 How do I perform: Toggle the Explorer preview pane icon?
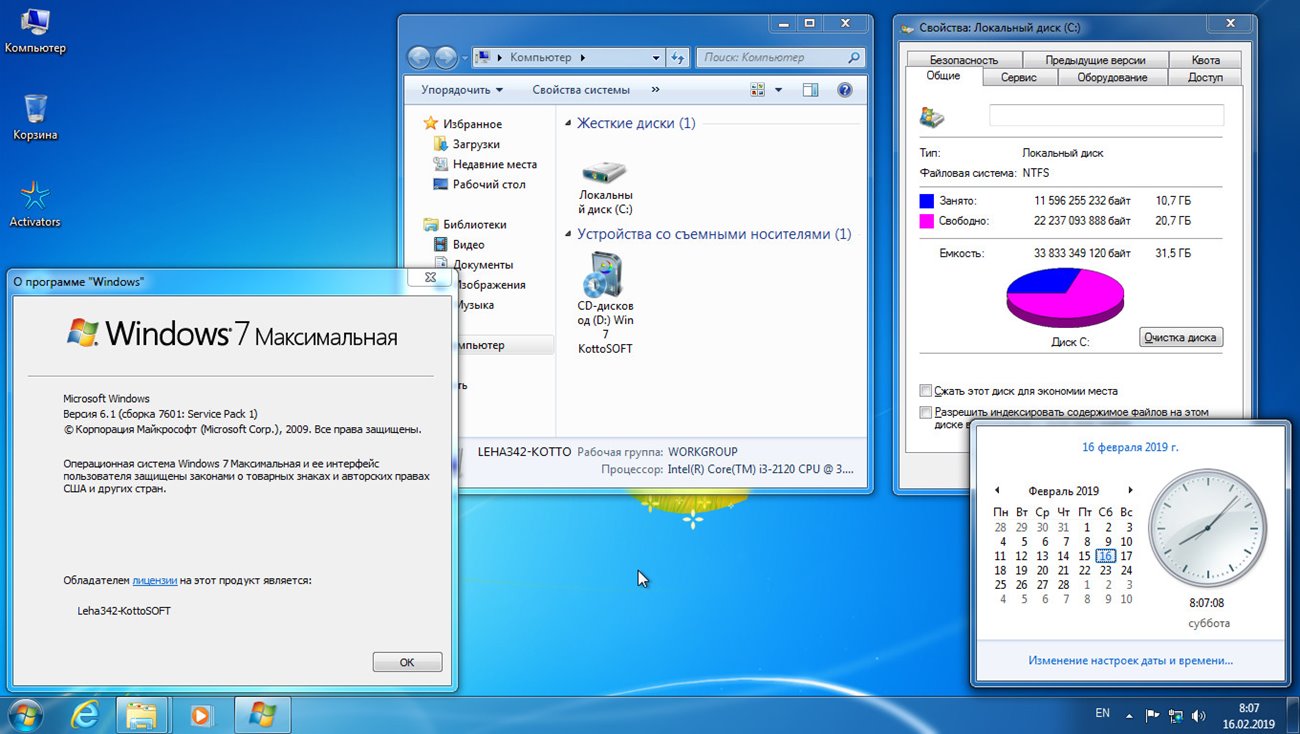pos(810,89)
